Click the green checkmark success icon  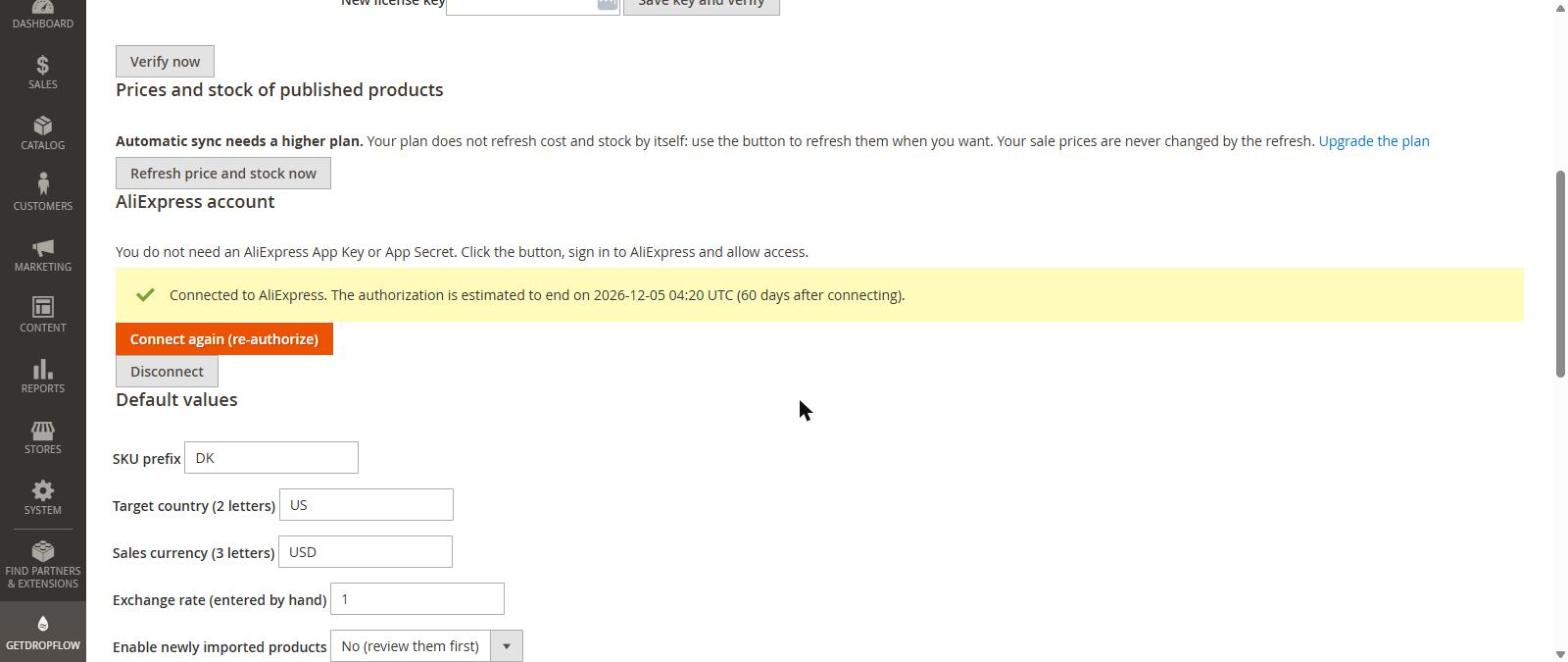coord(145,295)
